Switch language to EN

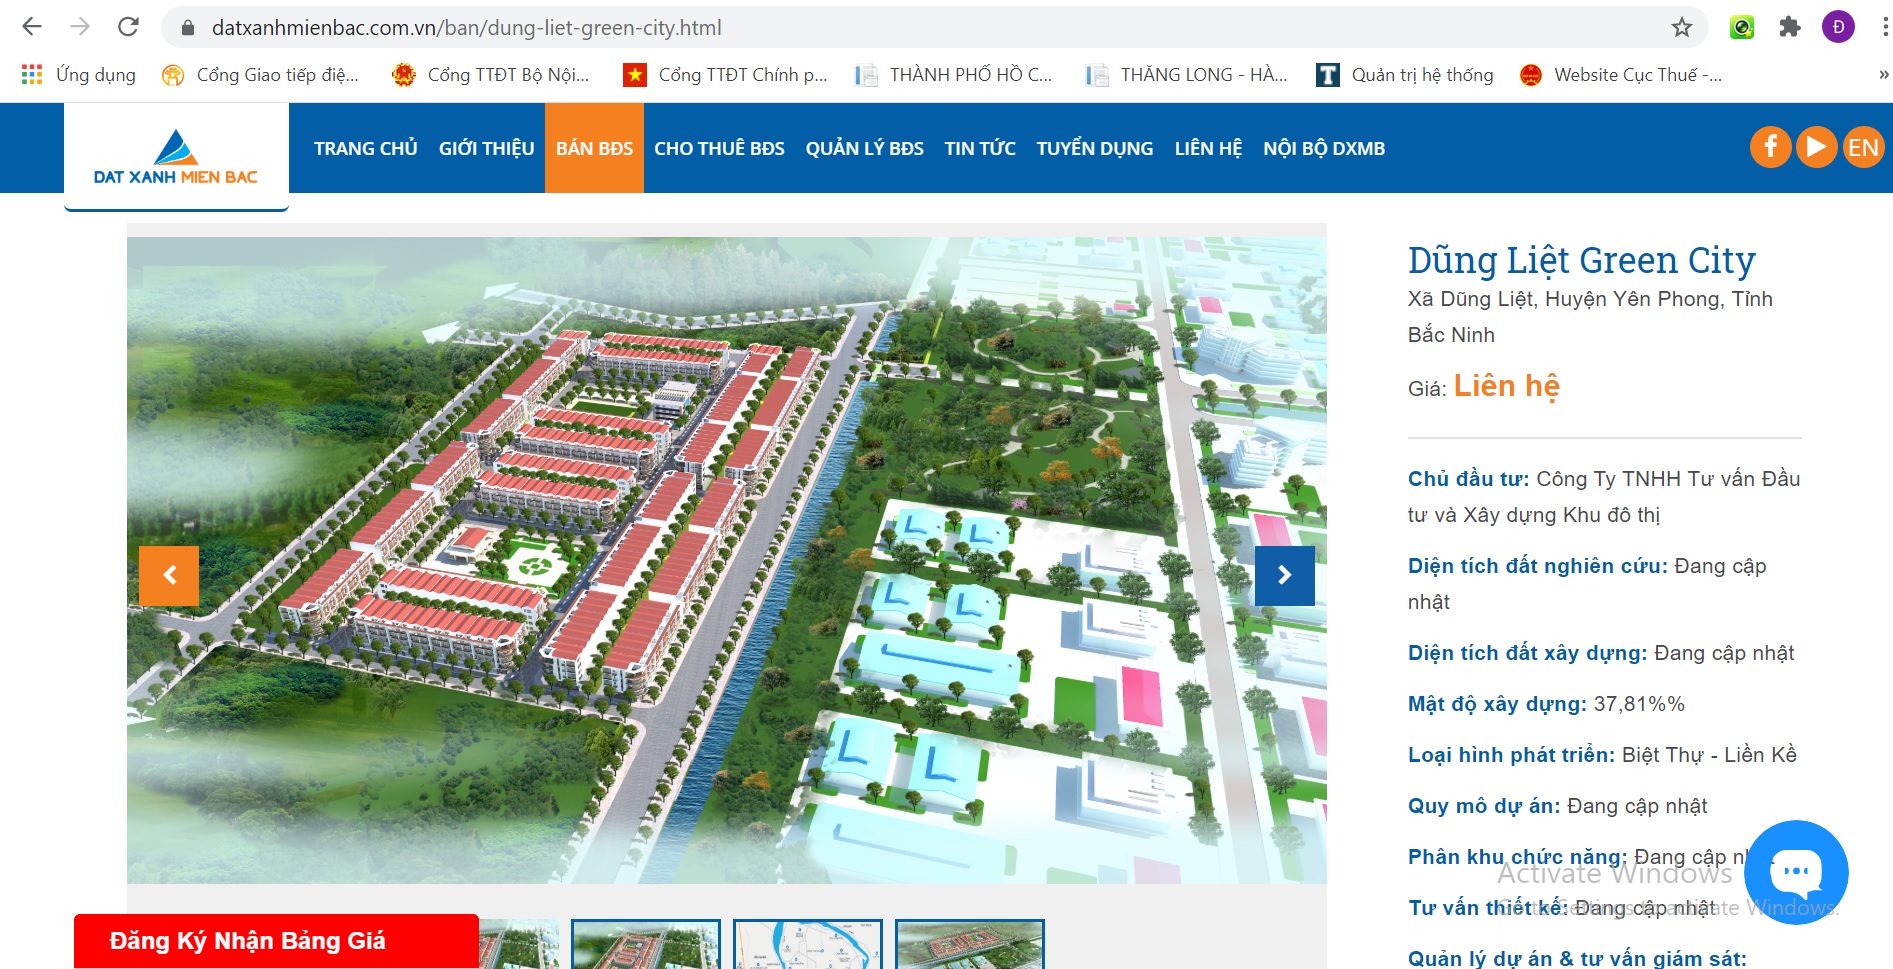pyautogui.click(x=1863, y=146)
